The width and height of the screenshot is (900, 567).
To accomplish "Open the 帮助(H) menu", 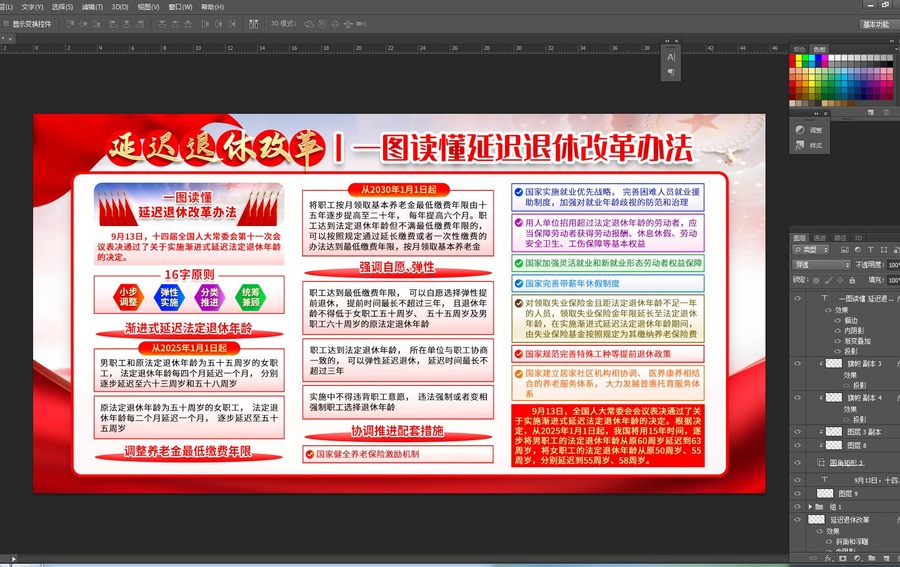I will coord(212,7).
